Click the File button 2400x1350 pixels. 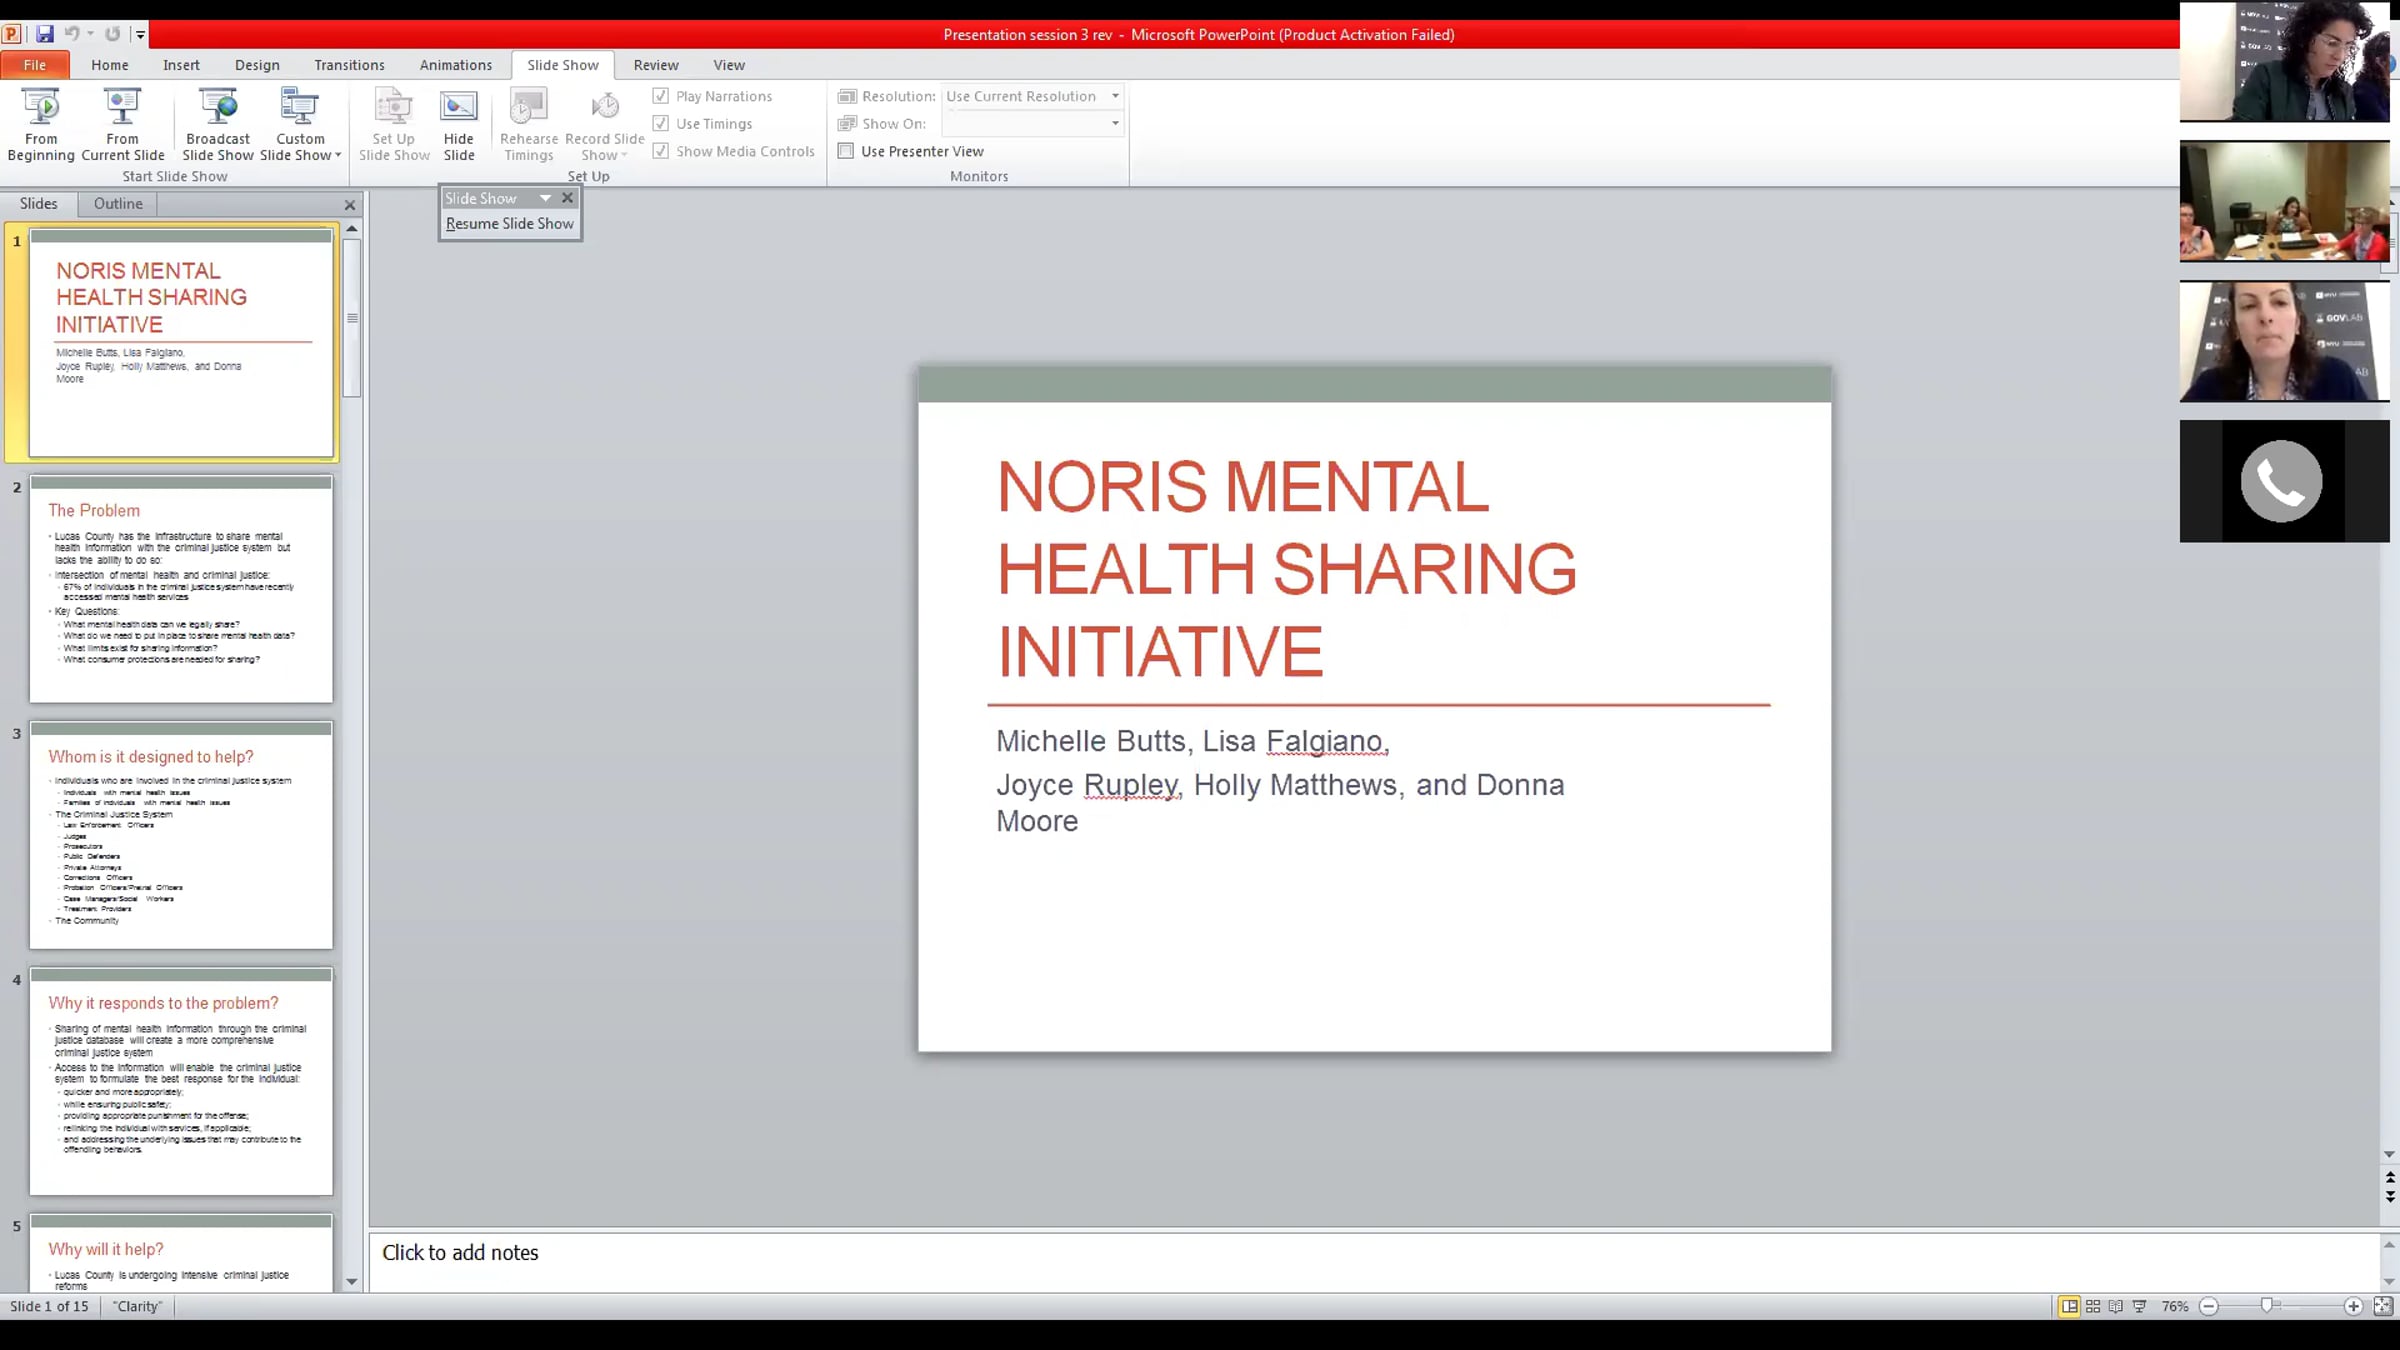point(35,65)
